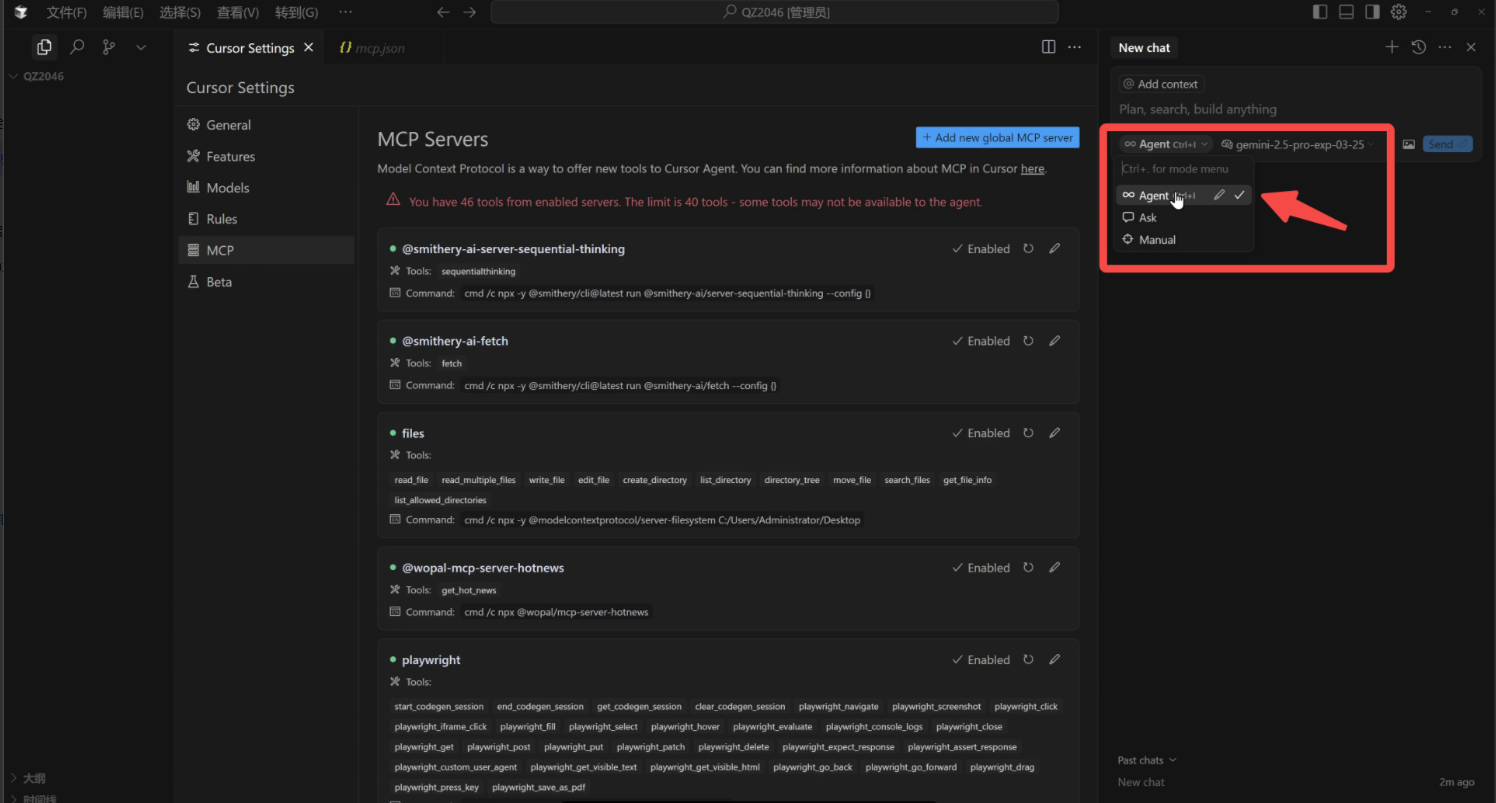Select the Source Control branch icon

coord(108,46)
